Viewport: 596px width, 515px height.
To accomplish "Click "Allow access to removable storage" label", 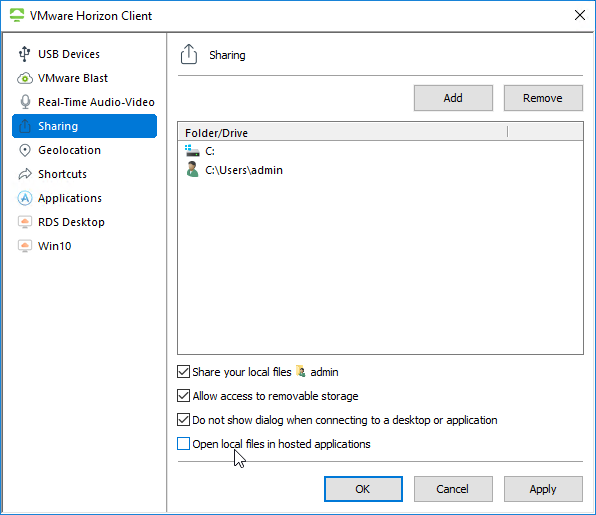I will coord(275,396).
